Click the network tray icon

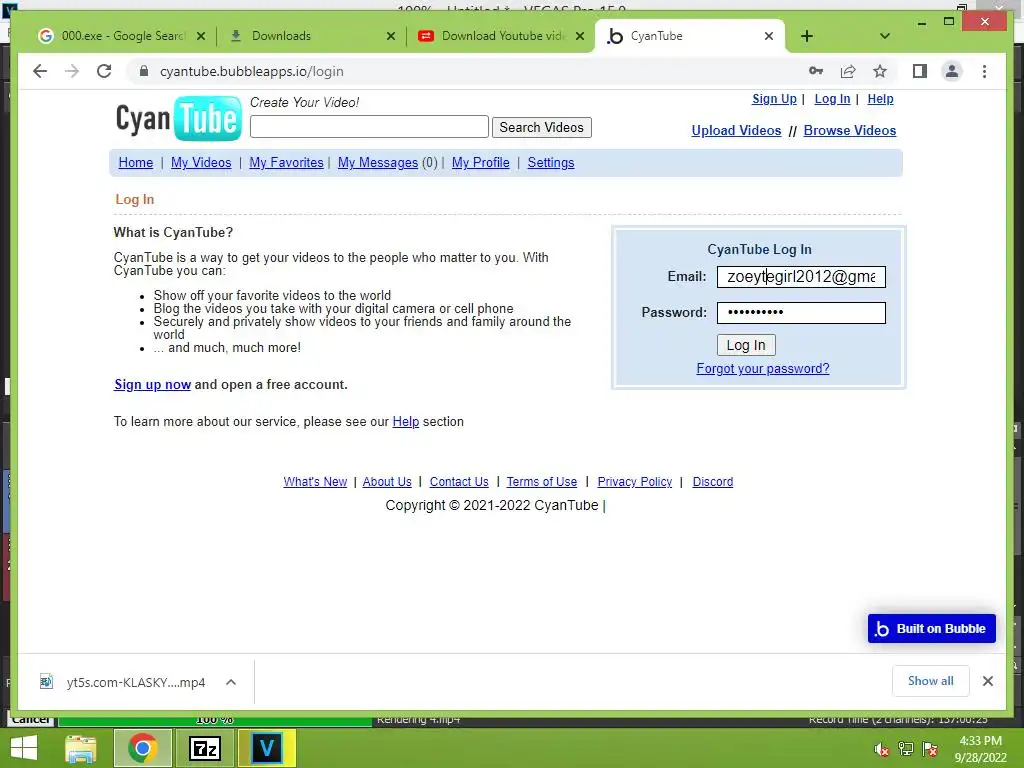coord(906,750)
